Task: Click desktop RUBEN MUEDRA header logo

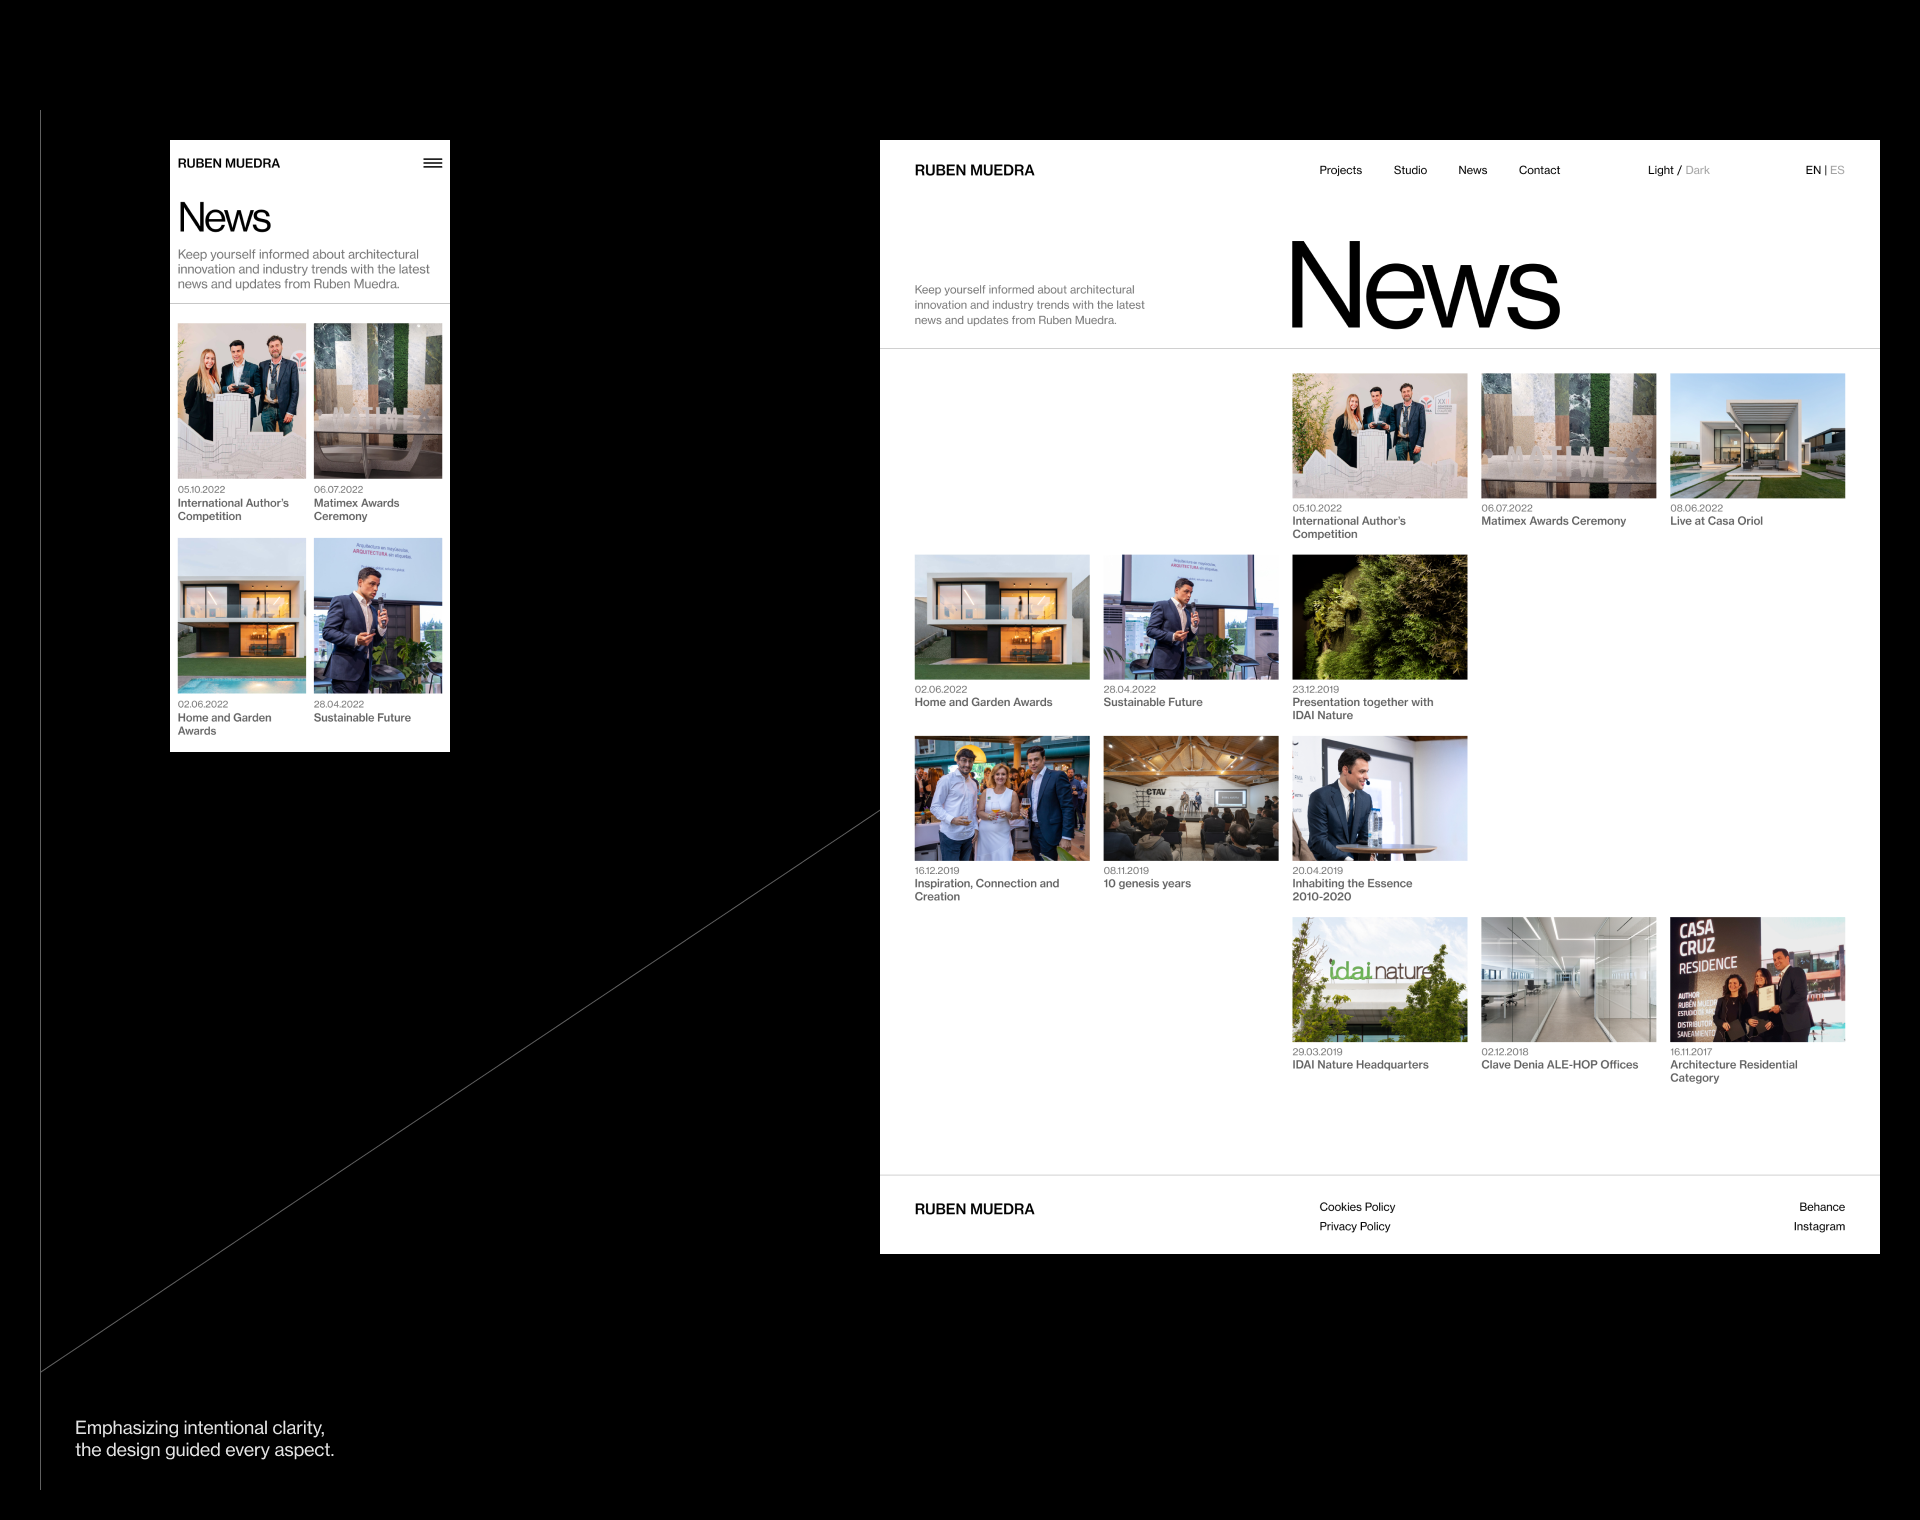Action: (974, 170)
